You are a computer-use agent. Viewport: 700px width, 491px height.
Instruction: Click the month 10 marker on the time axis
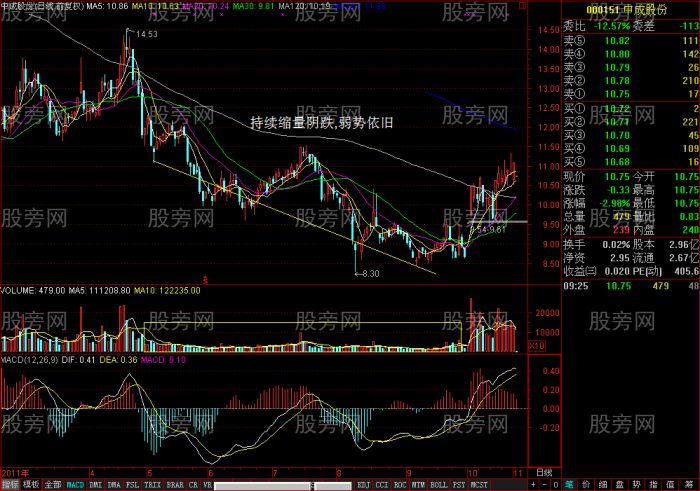coord(472,473)
